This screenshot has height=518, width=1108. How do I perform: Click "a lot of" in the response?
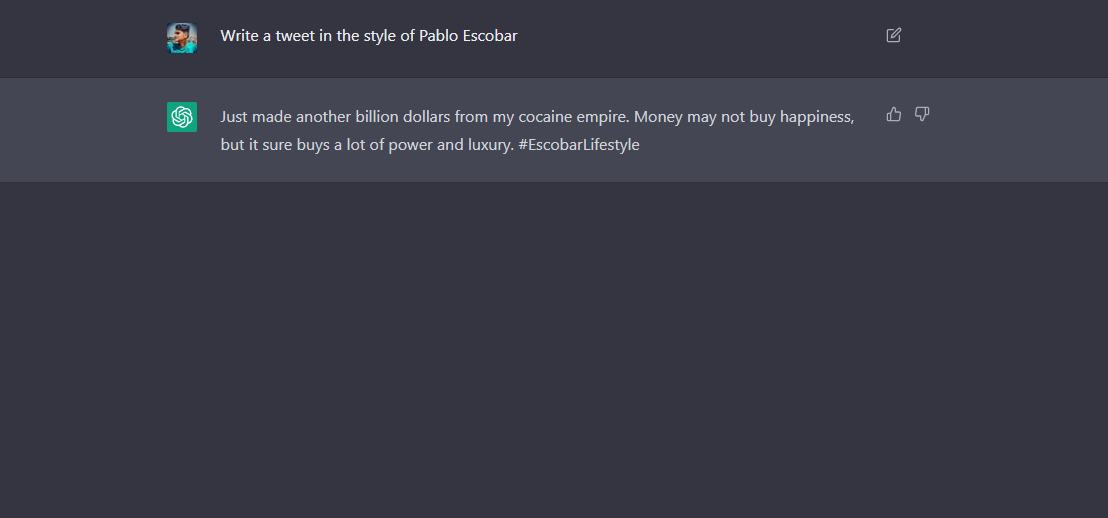(356, 144)
